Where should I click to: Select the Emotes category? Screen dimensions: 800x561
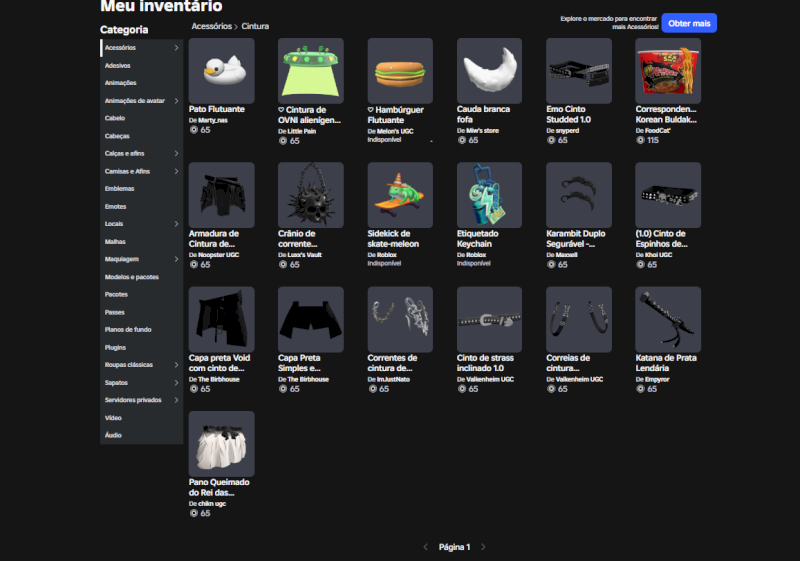point(141,207)
